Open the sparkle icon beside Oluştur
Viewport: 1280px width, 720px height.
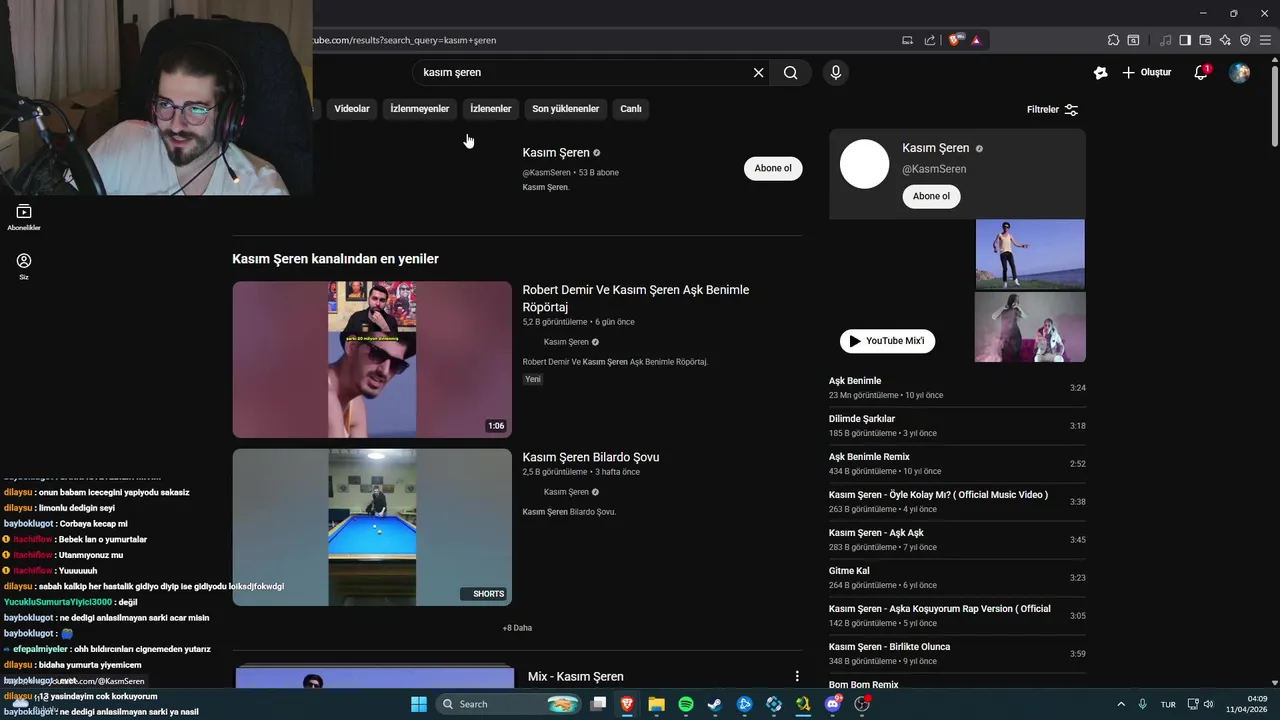(1100, 72)
